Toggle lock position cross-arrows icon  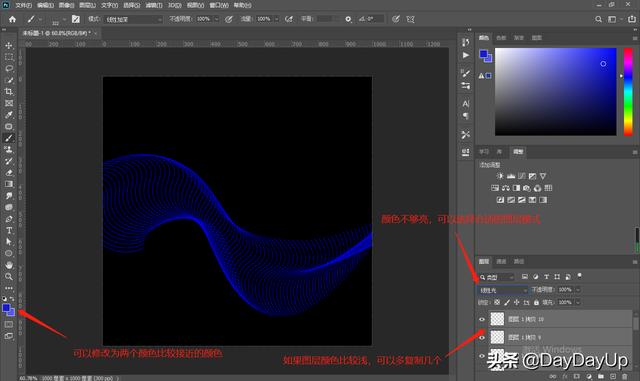click(x=516, y=302)
